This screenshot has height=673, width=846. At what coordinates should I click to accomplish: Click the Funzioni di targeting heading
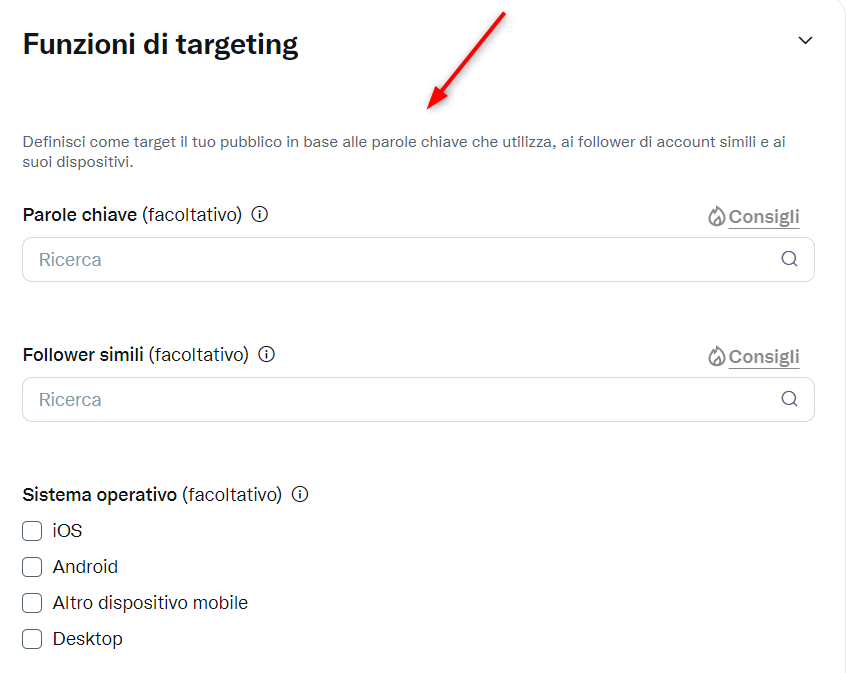[160, 44]
